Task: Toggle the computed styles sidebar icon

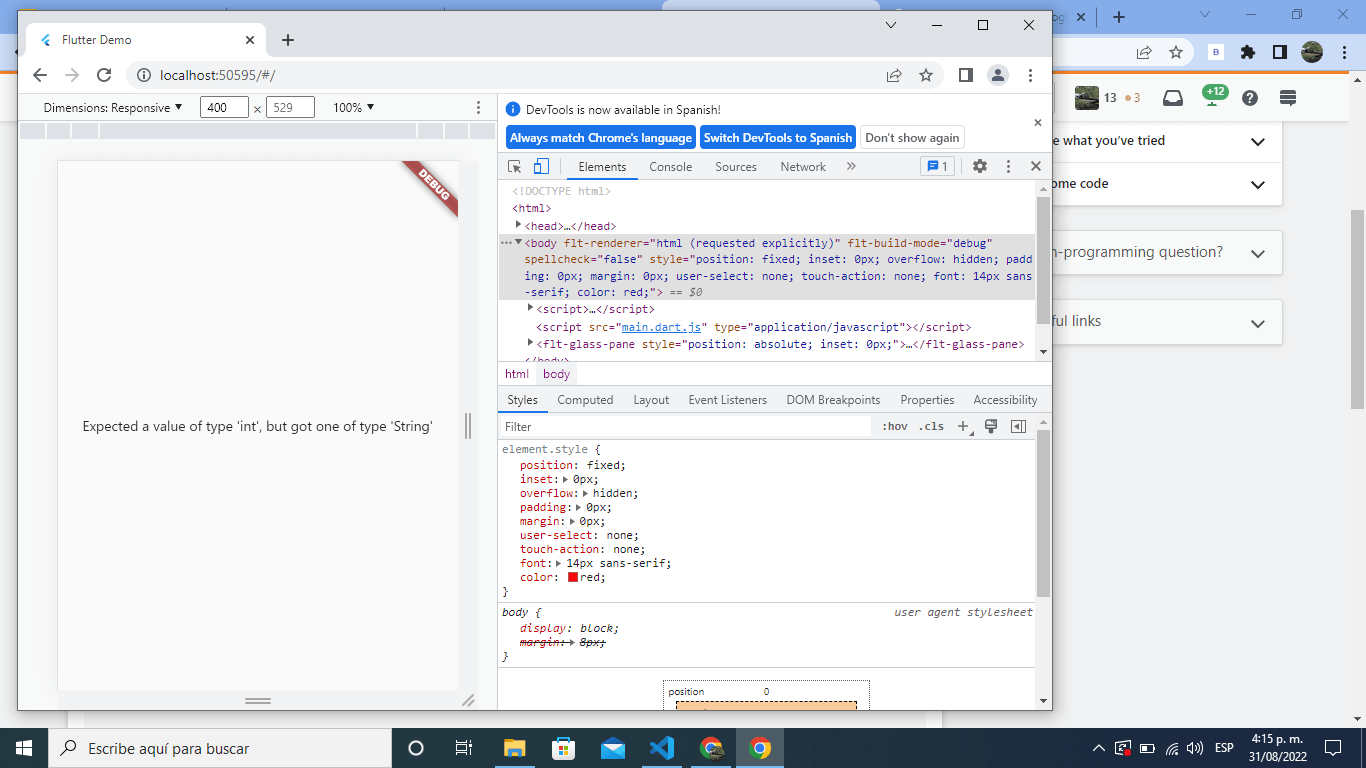Action: click(x=1018, y=426)
